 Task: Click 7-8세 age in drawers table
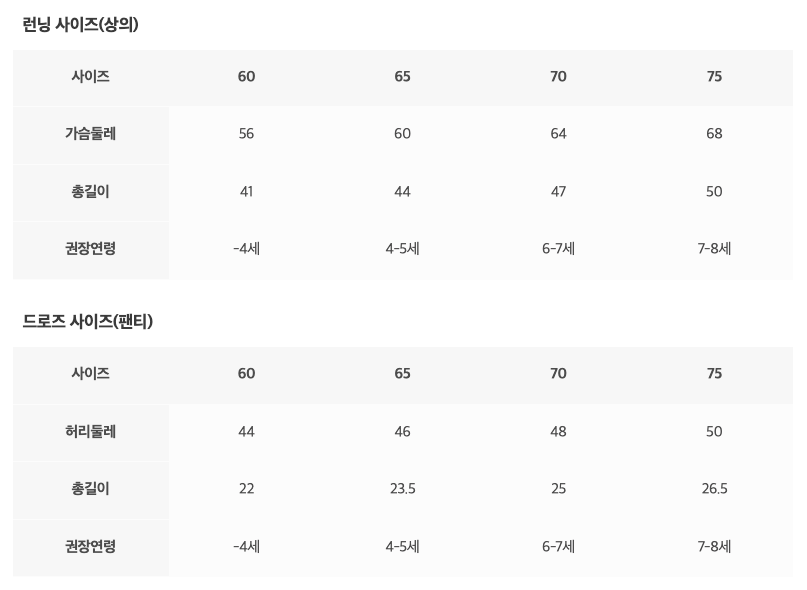[x=714, y=547]
